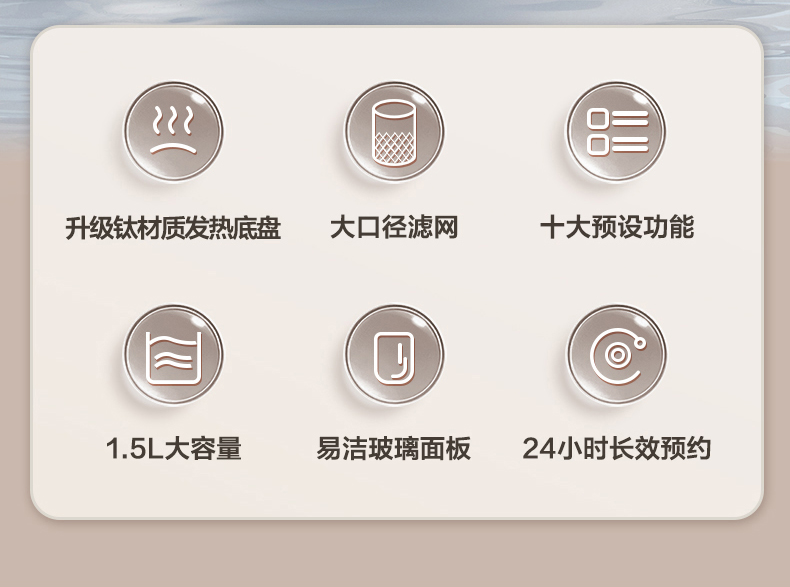Select the easy-clean glass panel icon
The image size is (790, 587).
click(x=394, y=354)
